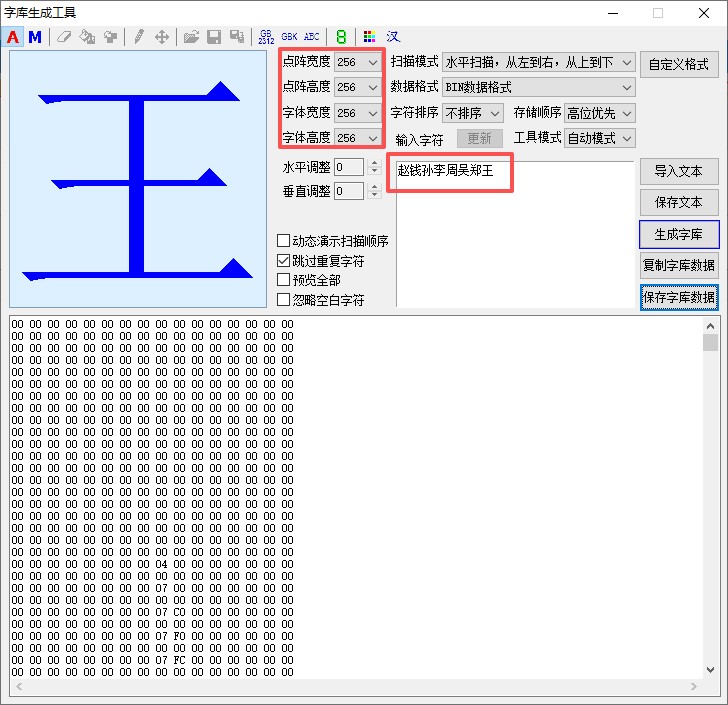Click the vertical scrollbar thumb in hex pane
This screenshot has width=728, height=705.
[710, 343]
